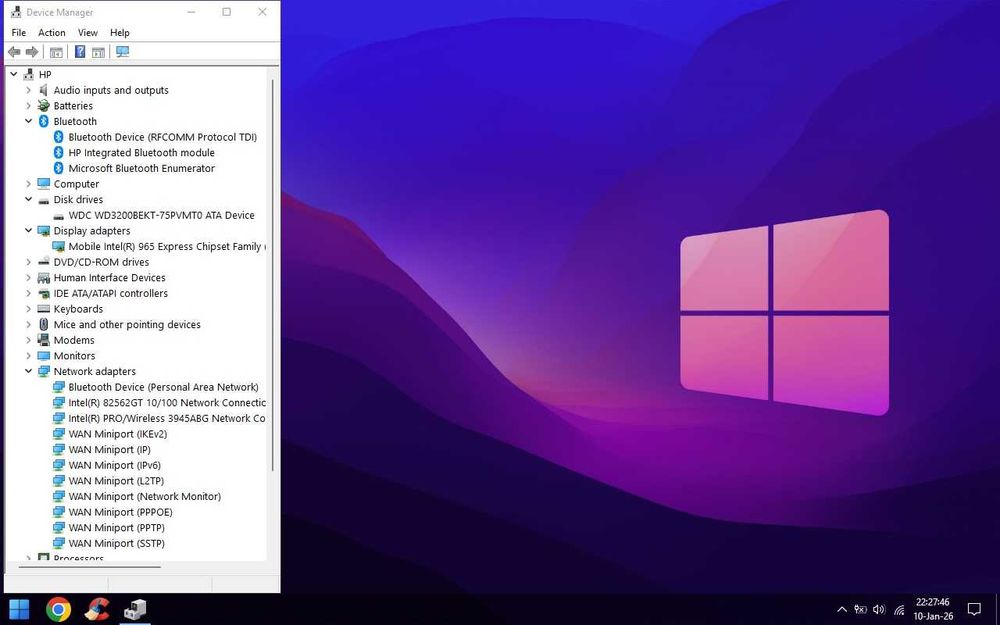Image resolution: width=1000 pixels, height=625 pixels.
Task: Select WDC WD3200BEKT-75PVMT0 ATA Device
Action: click(161, 215)
